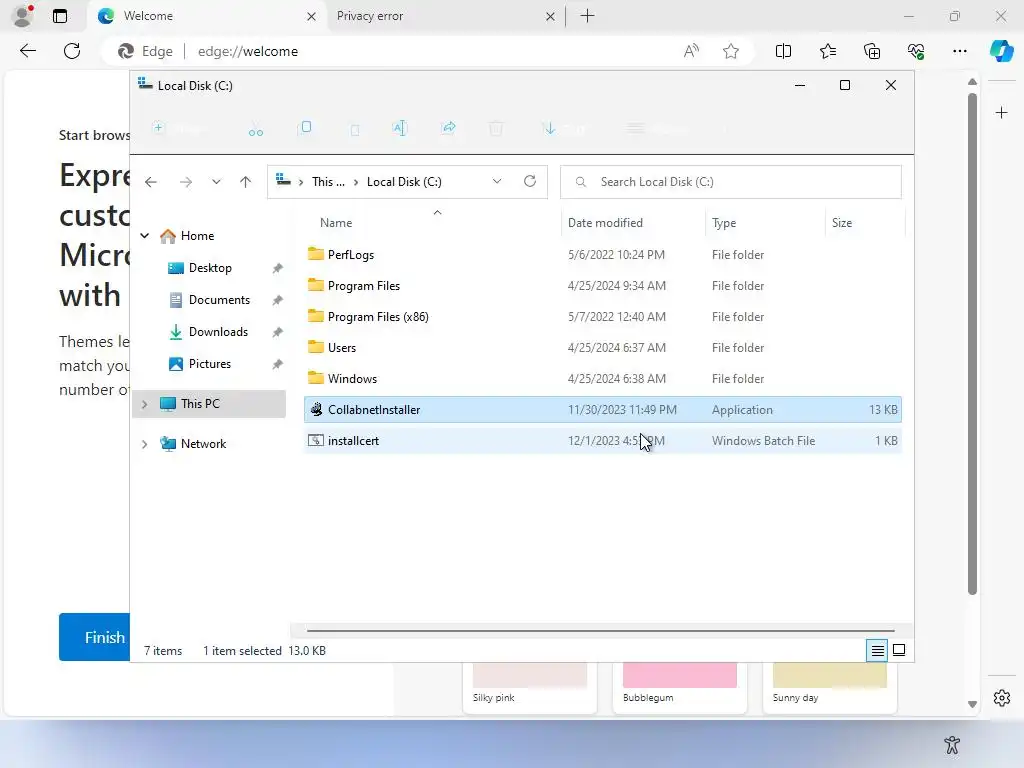Refresh the Local Disk (C:) folder view

pyautogui.click(x=530, y=181)
